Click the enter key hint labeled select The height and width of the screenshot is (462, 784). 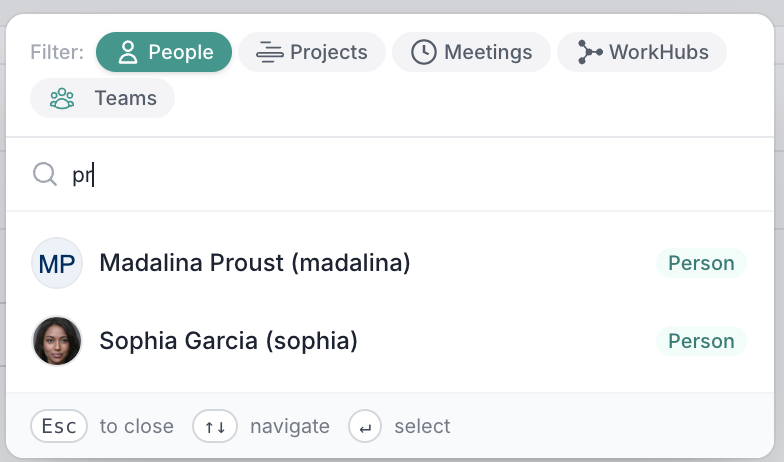pos(366,427)
